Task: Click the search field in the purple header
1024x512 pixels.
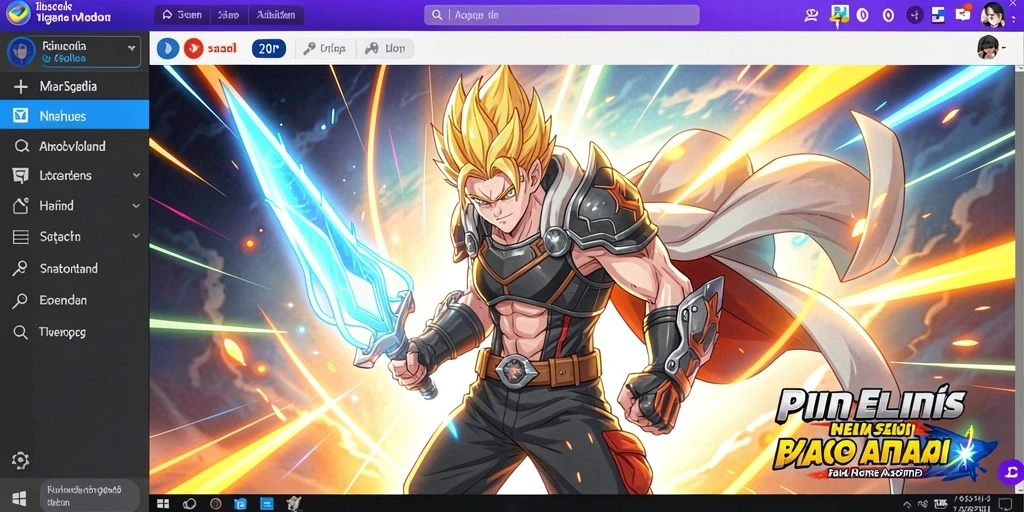Action: 562,14
